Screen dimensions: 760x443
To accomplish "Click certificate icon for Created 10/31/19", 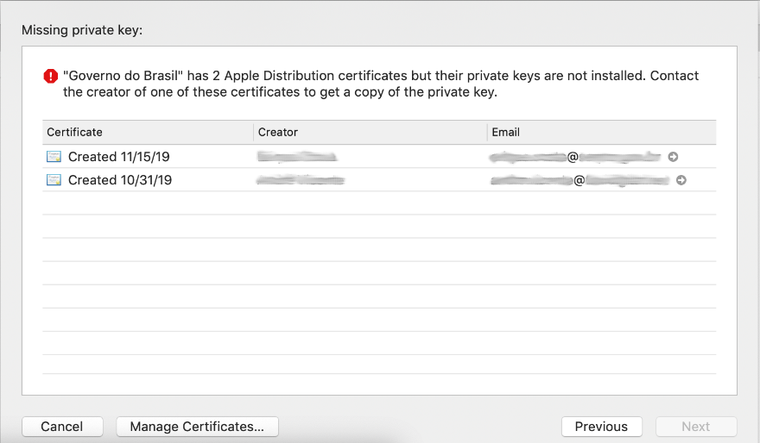I will 54,180.
